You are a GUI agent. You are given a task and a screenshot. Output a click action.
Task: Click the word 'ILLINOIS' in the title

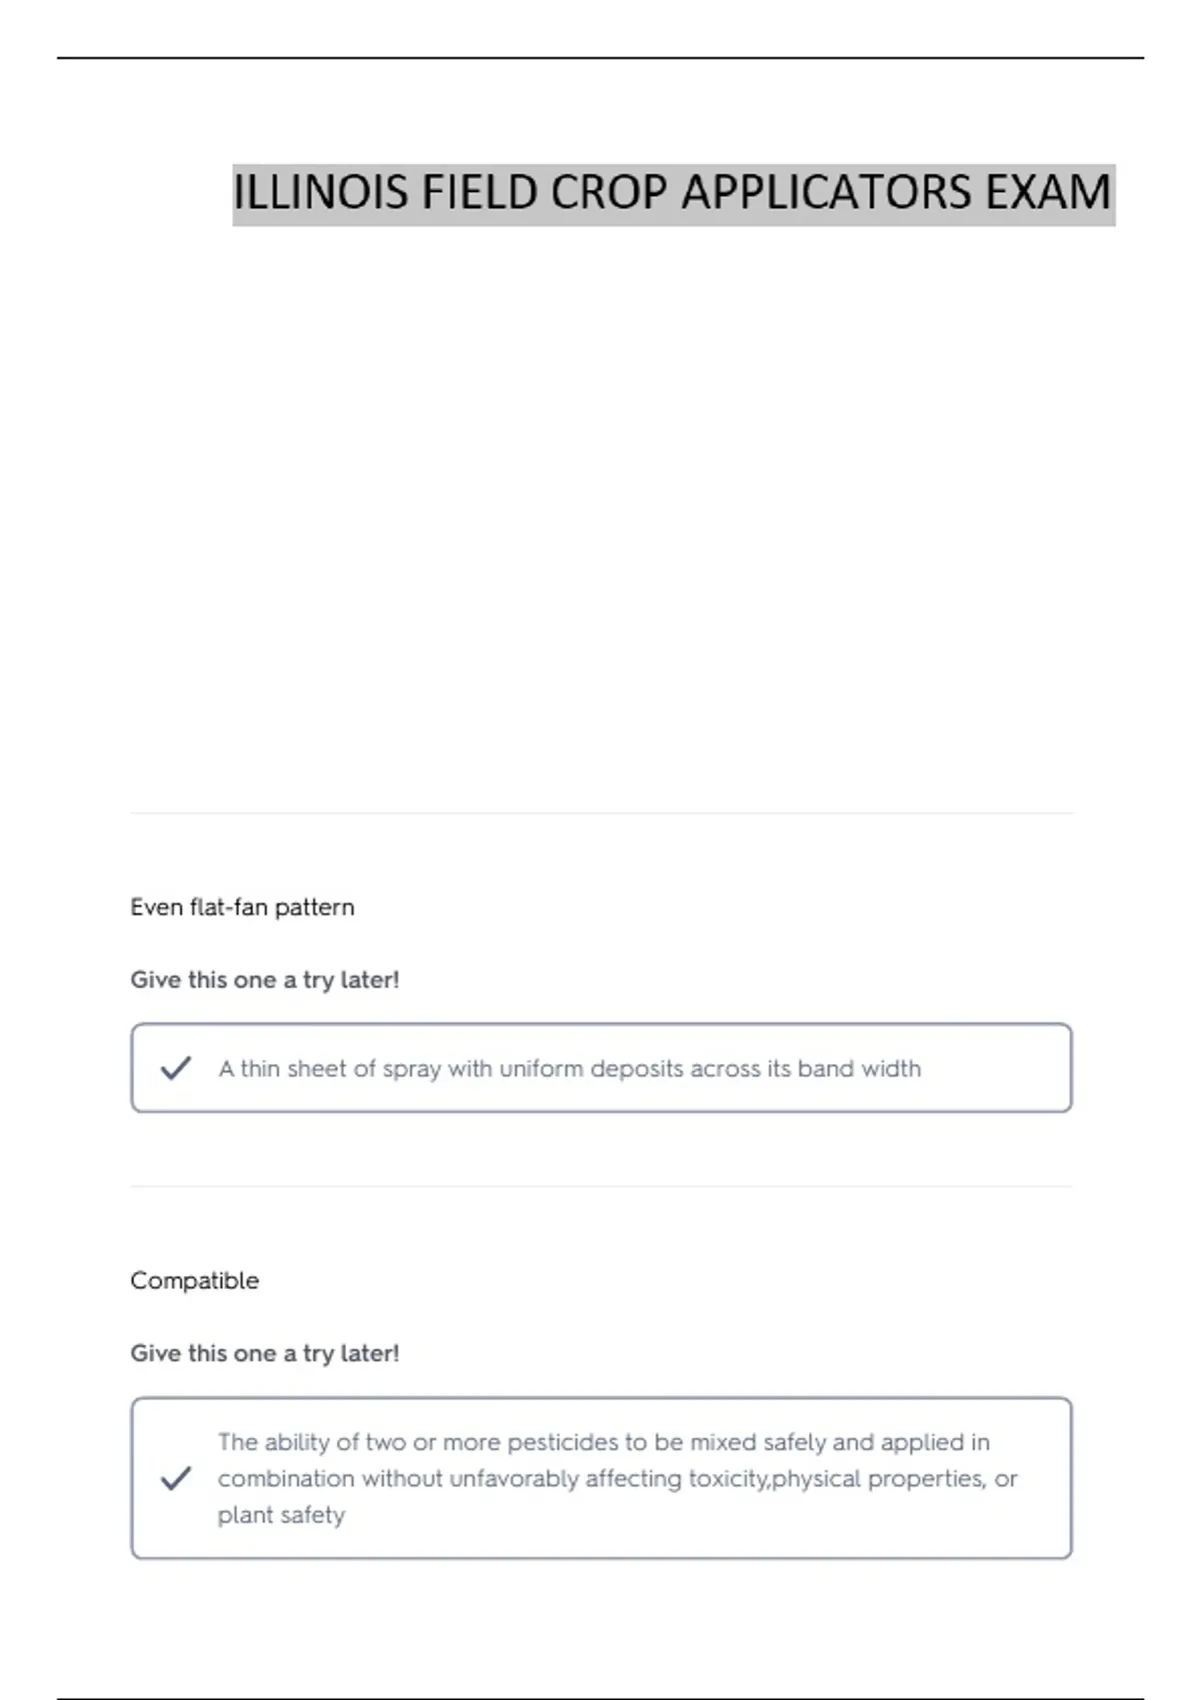[321, 193]
